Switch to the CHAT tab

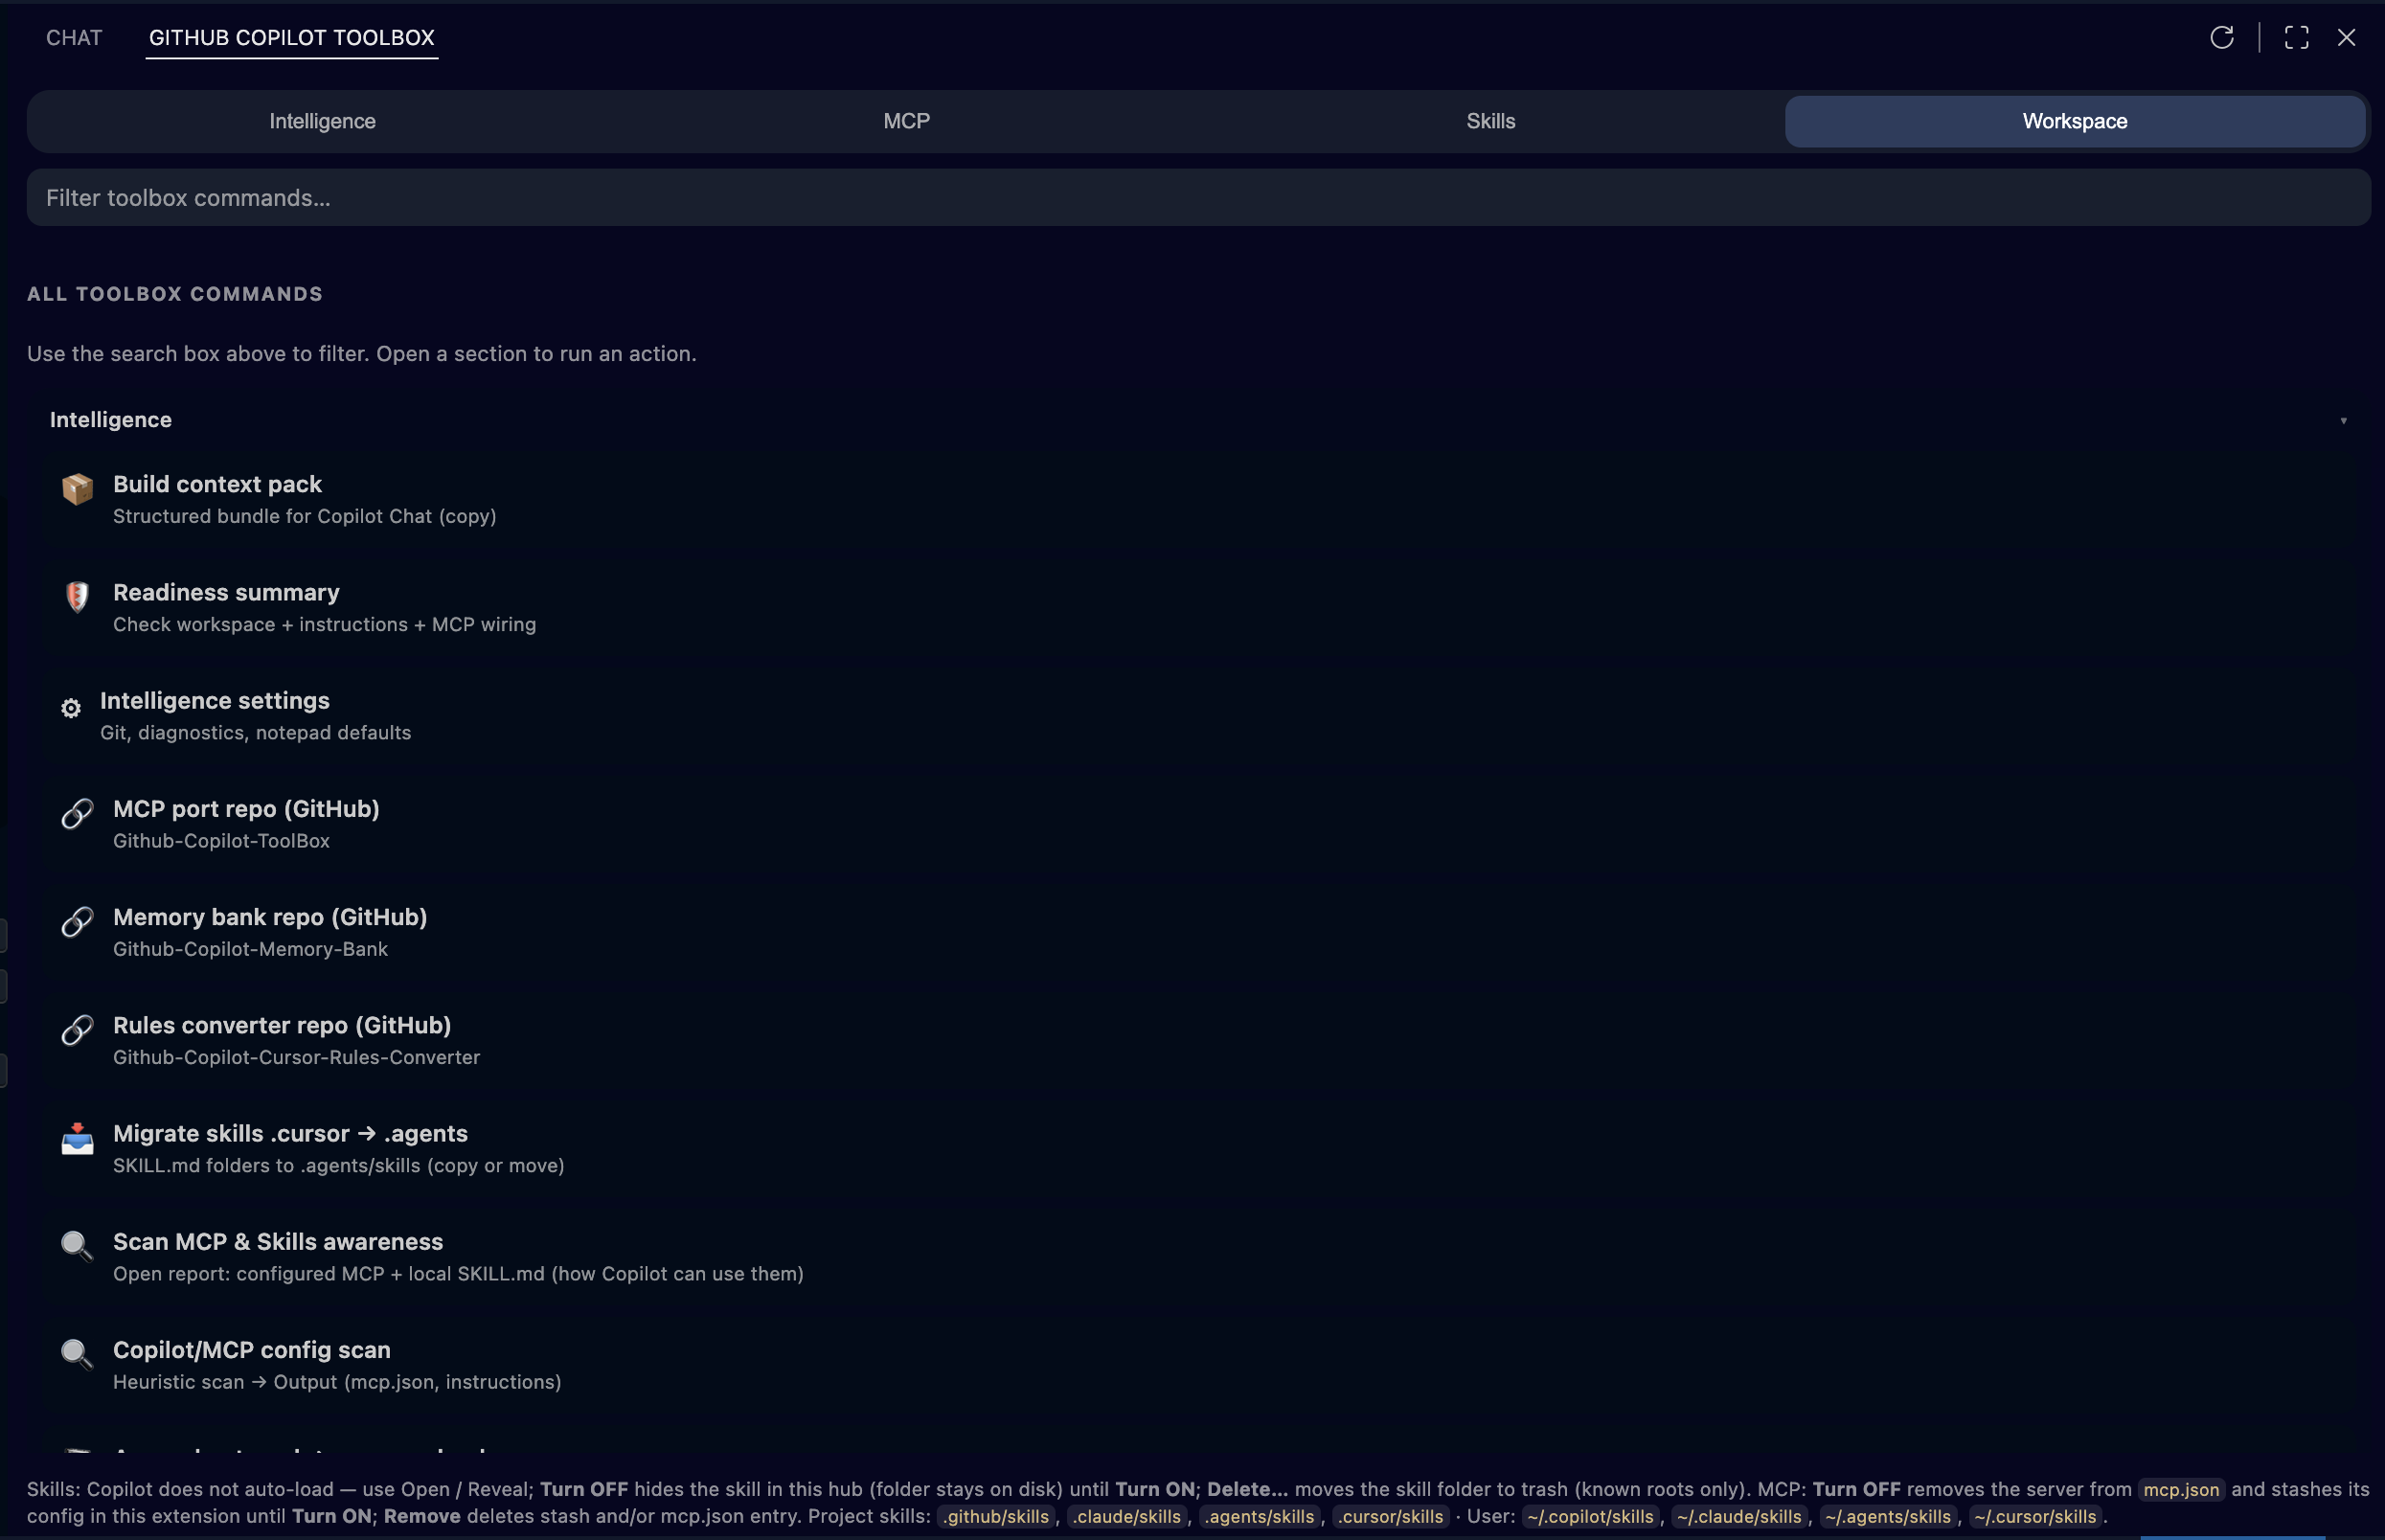[73, 38]
